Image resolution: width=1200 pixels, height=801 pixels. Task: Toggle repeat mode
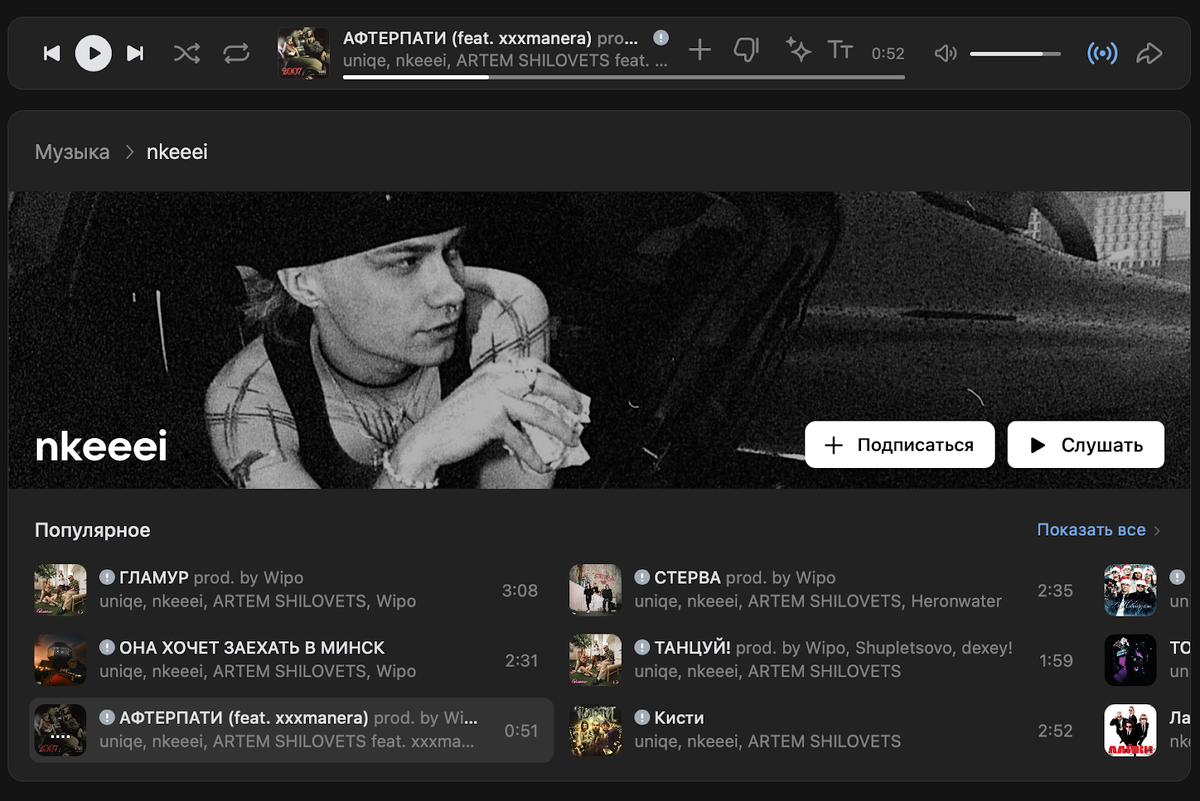(236, 53)
